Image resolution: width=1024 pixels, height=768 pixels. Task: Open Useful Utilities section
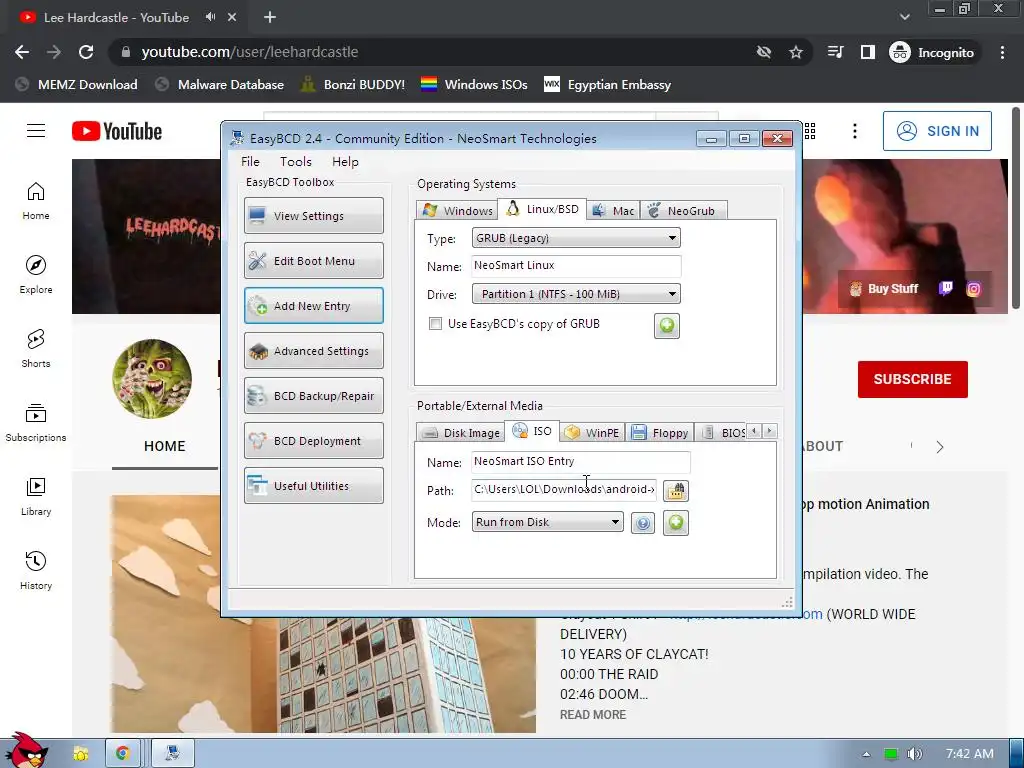[x=313, y=486]
